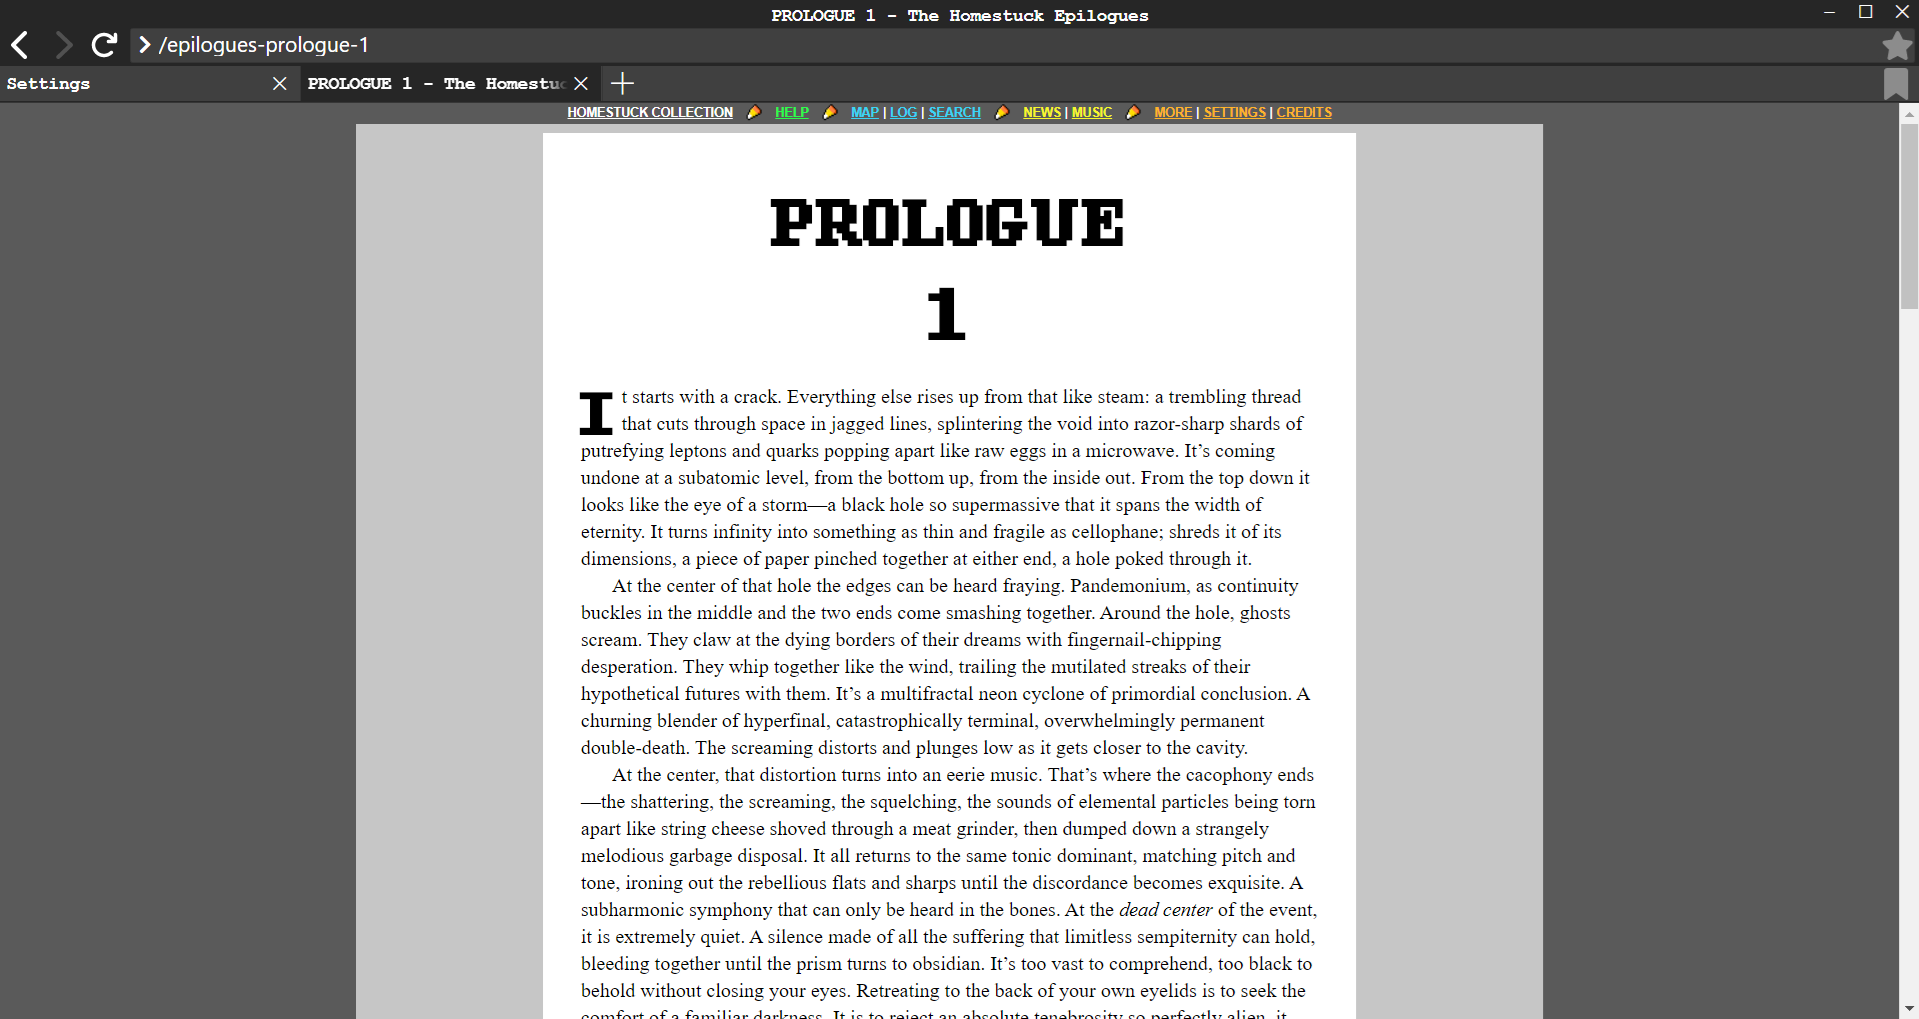Open saved bookmarks ribbon icon

(1896, 84)
